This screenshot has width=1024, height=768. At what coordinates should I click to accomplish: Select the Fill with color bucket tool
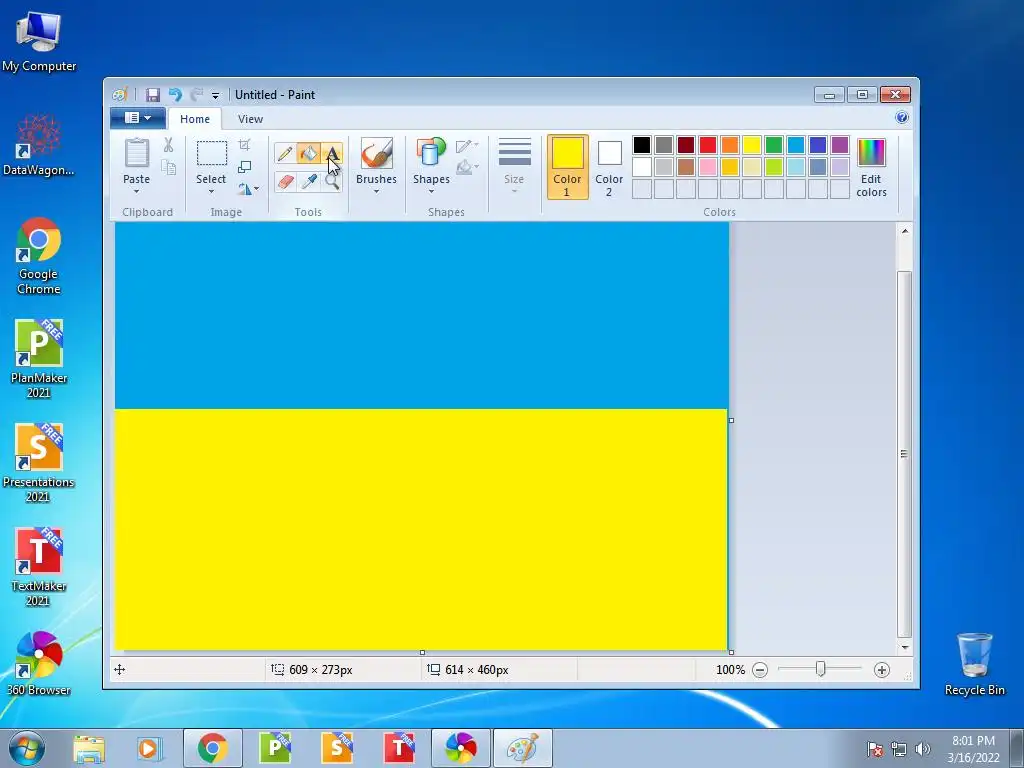(308, 153)
